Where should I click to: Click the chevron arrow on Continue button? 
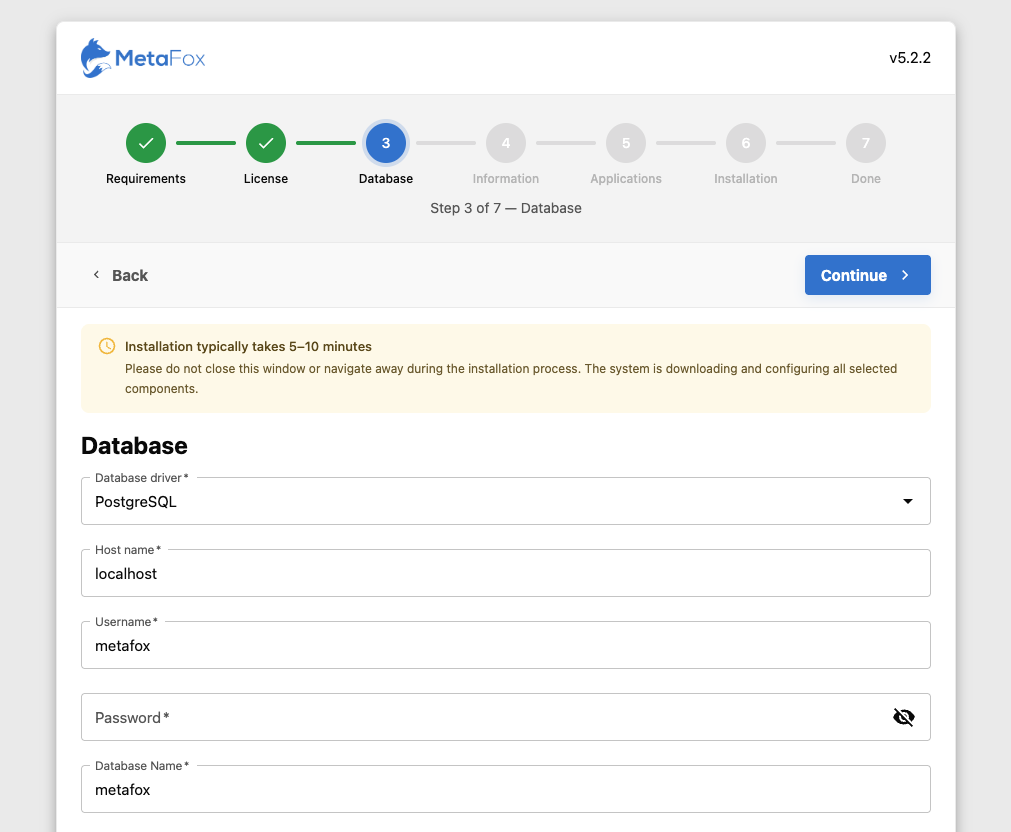[x=905, y=275]
